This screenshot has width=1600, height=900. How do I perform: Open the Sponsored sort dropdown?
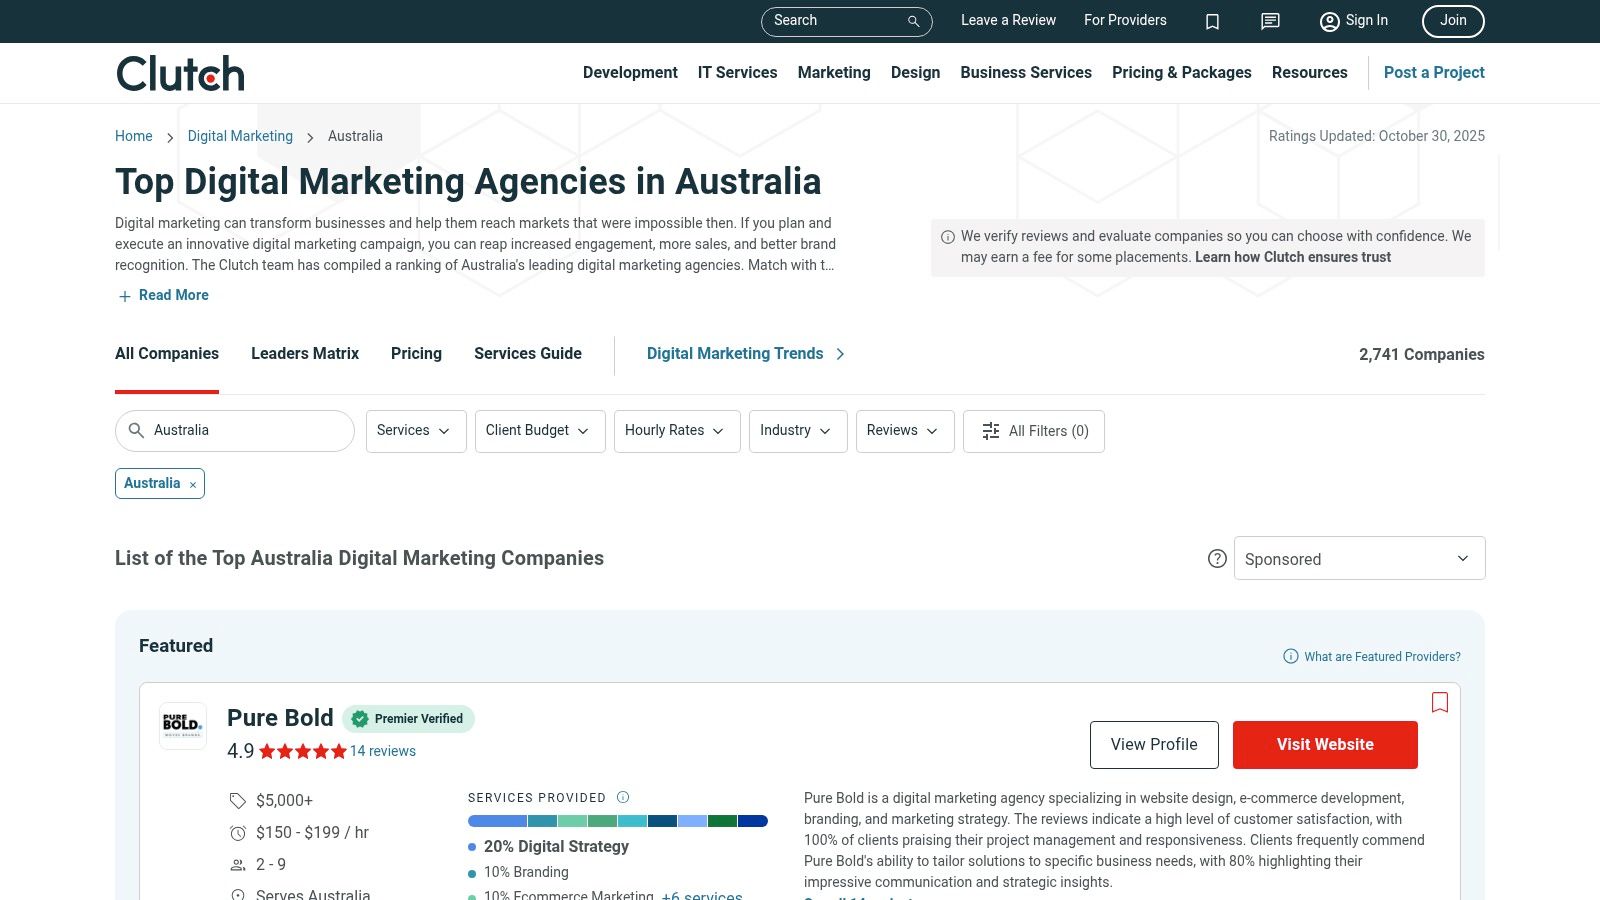coord(1358,559)
